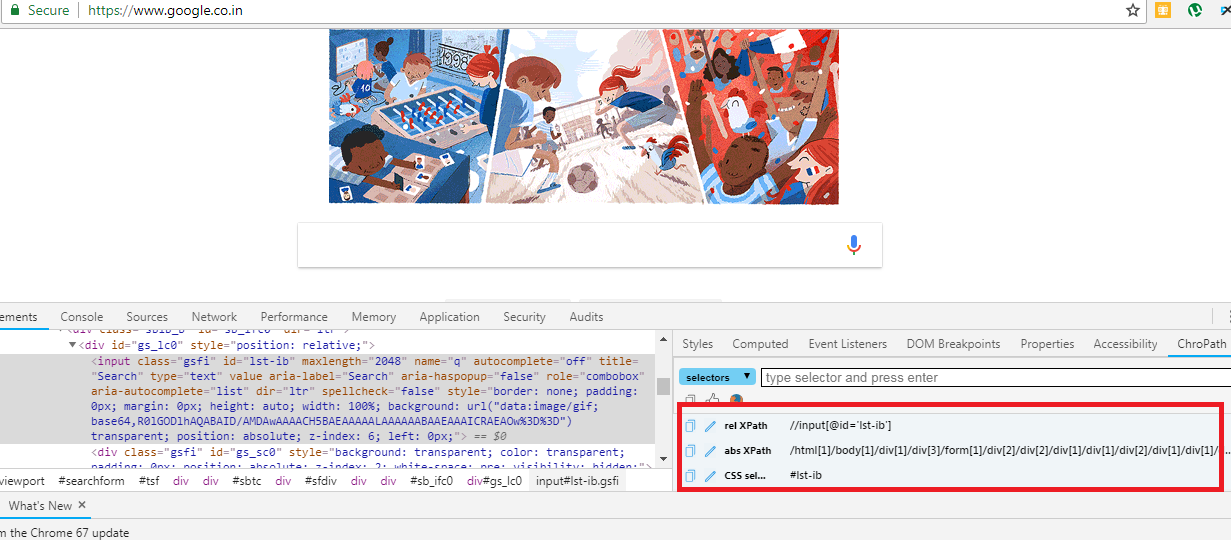Bookmark this page with the star icon
This screenshot has height=540, width=1231.
tap(1133, 11)
